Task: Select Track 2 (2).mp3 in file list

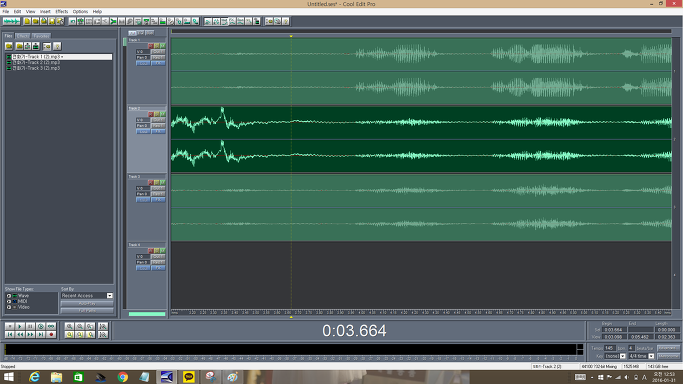Action: coord(36,63)
